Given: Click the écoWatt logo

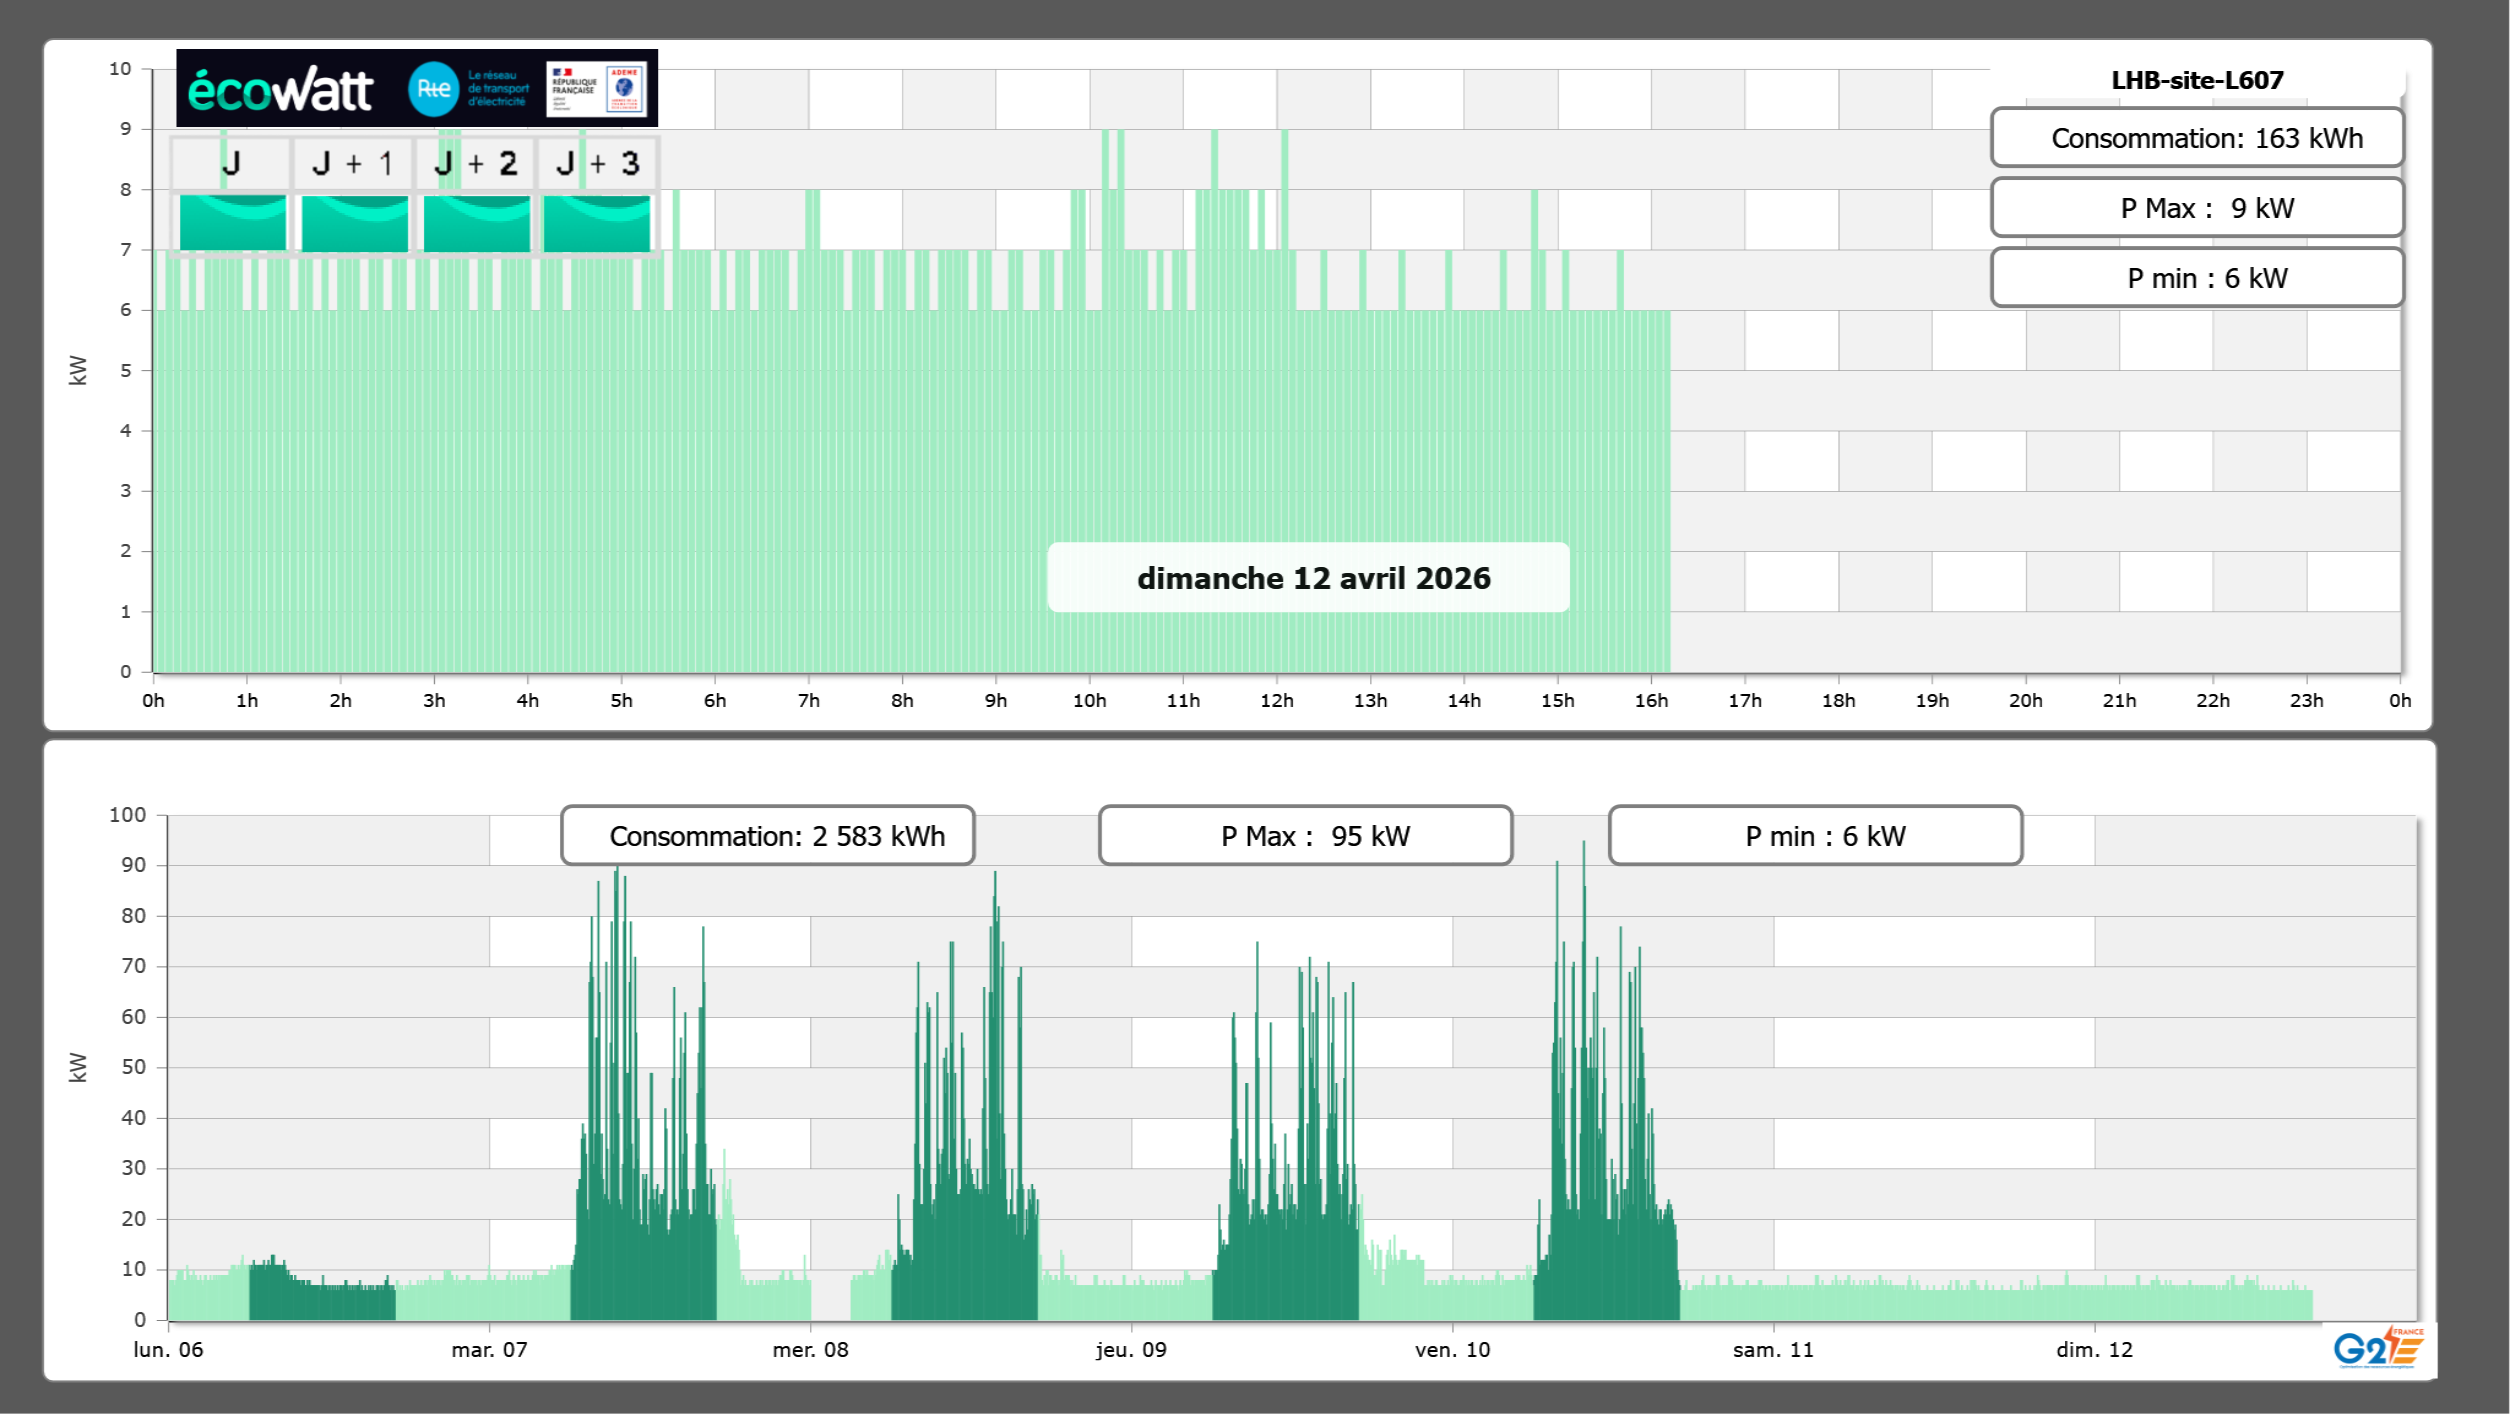Looking at the screenshot, I should coord(281,90).
